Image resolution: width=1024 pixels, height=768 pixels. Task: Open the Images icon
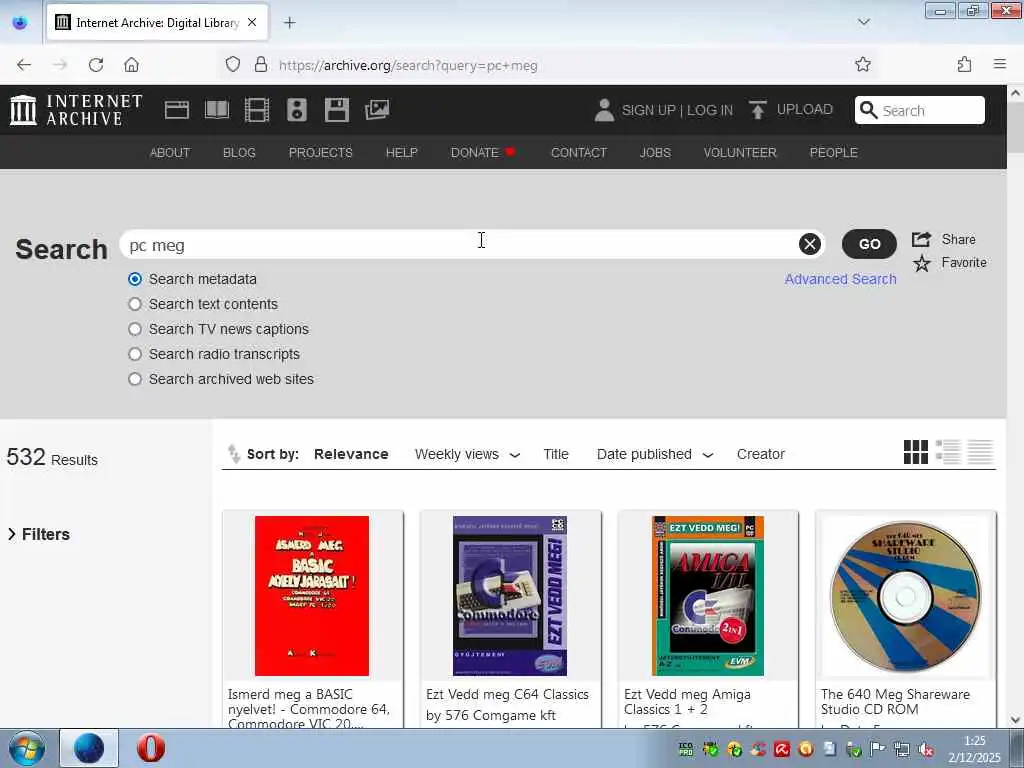pyautogui.click(x=377, y=110)
